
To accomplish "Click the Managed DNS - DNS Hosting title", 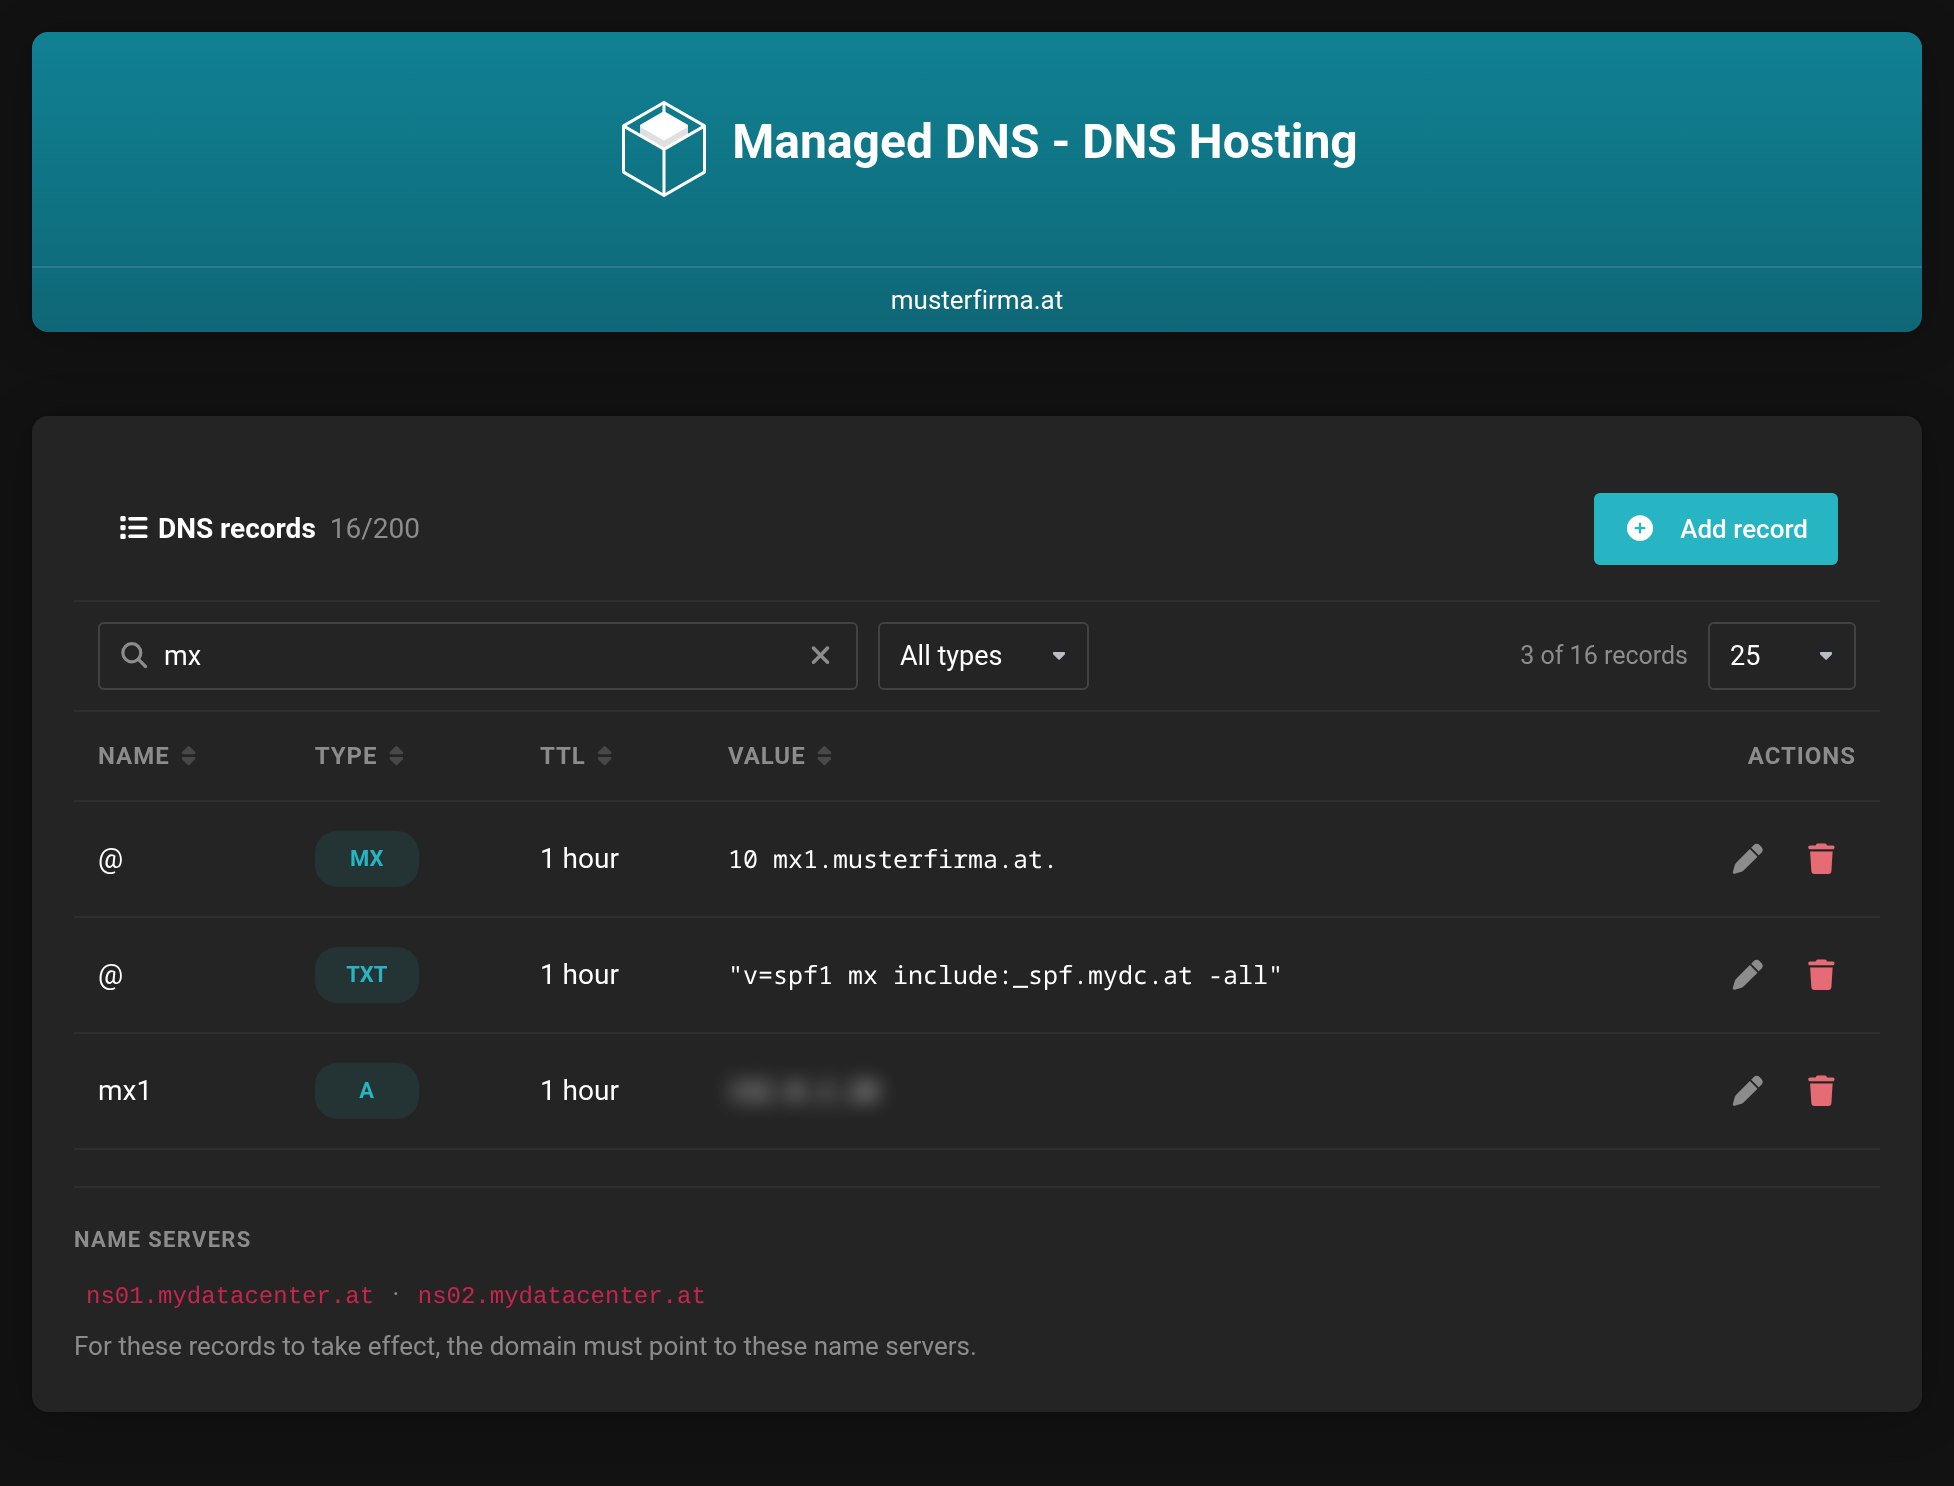I will [1045, 142].
